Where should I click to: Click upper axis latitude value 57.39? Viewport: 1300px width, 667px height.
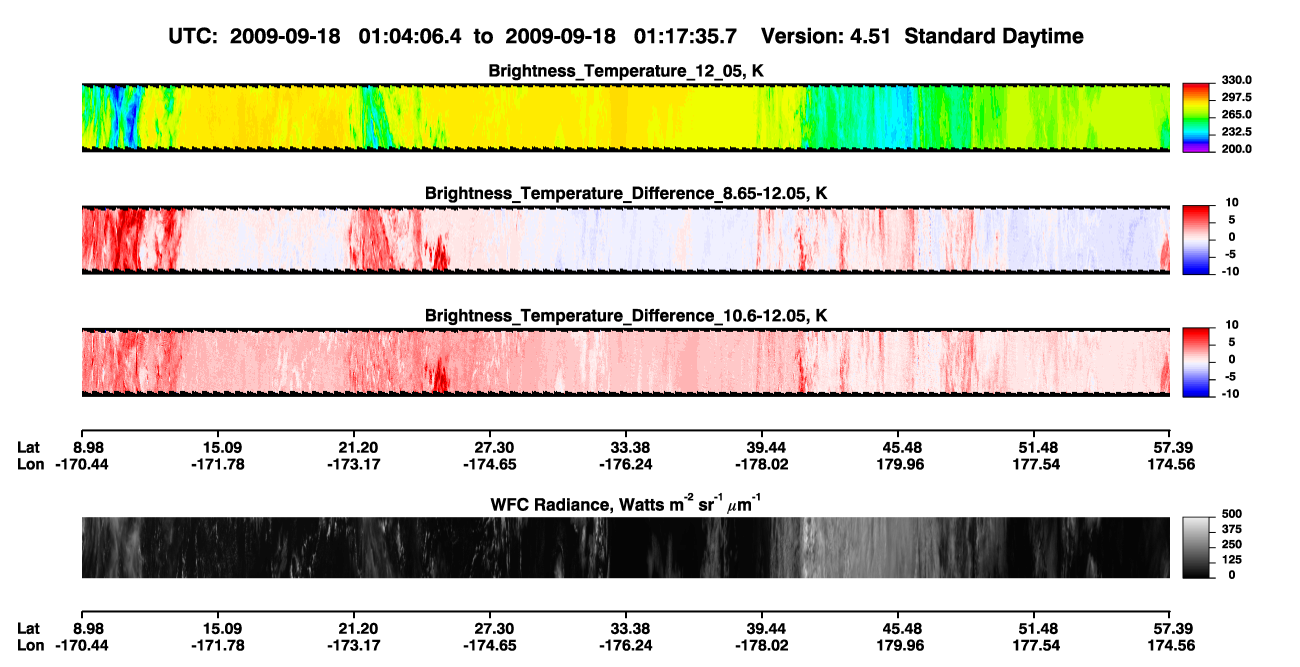click(1172, 447)
